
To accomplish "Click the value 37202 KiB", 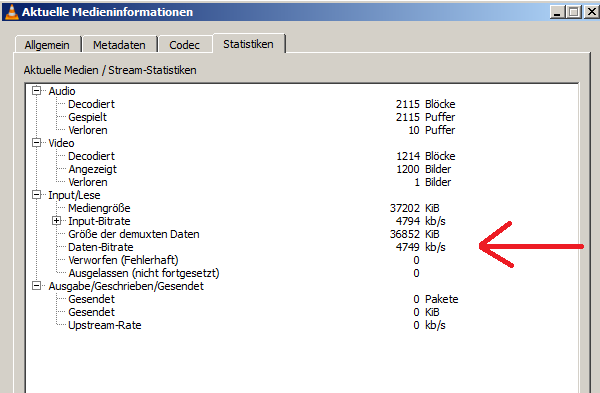I will 414,208.
